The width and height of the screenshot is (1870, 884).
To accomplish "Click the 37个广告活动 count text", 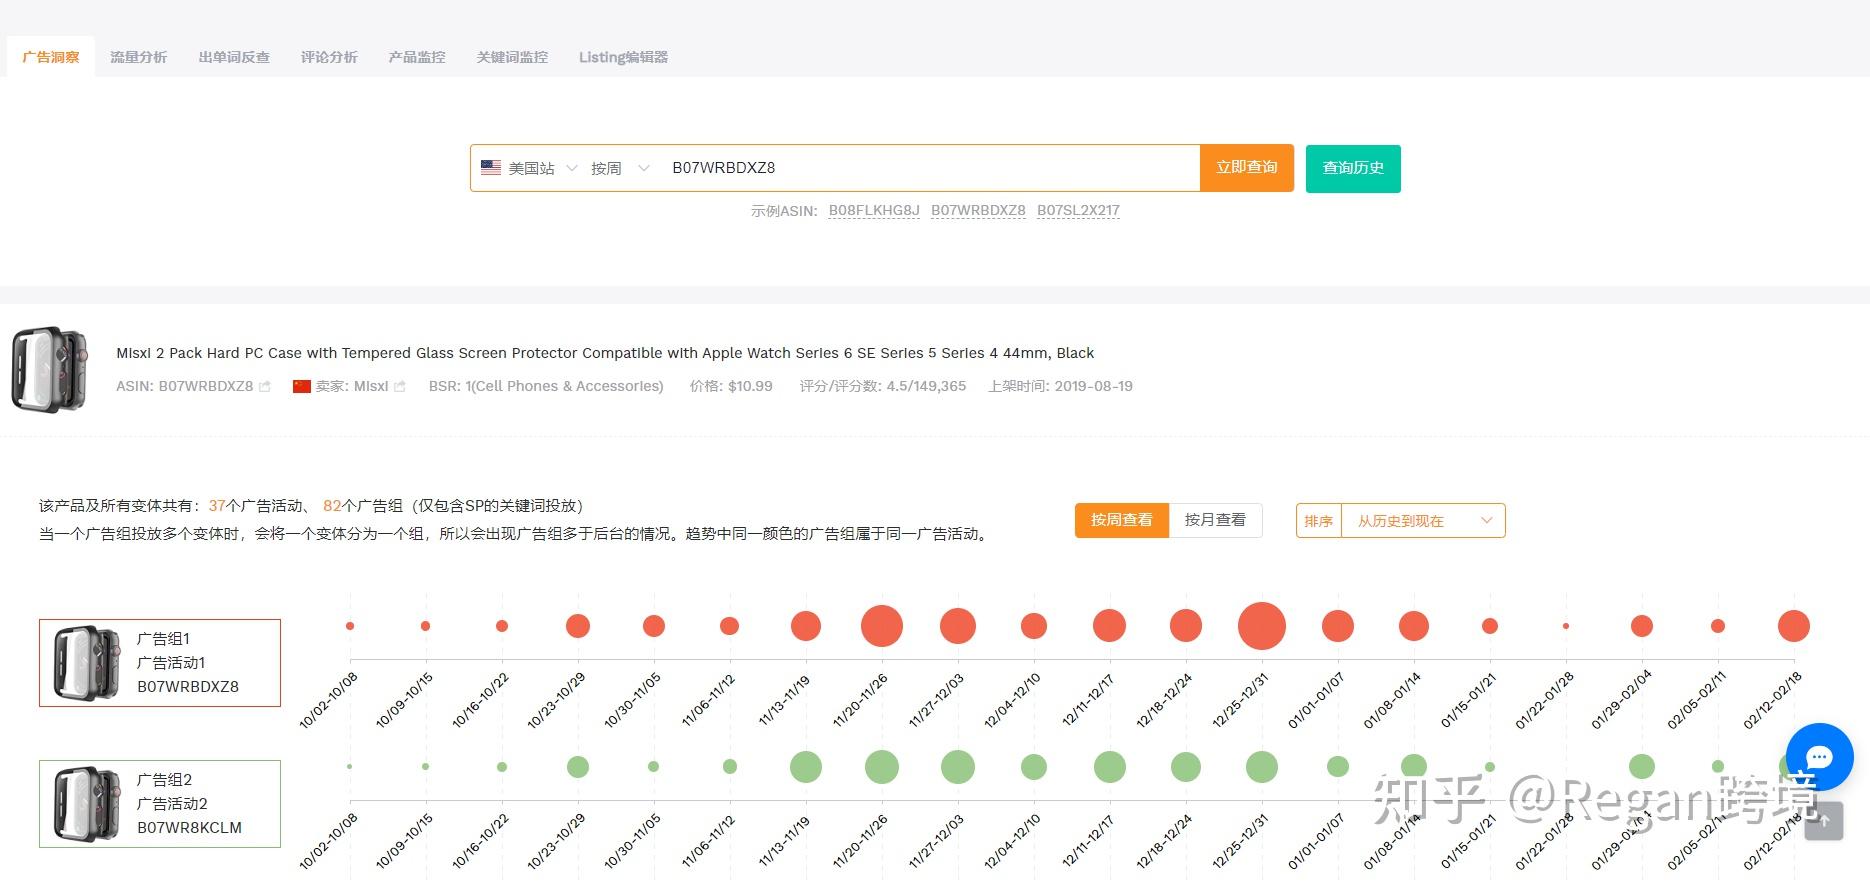I will pos(255,506).
